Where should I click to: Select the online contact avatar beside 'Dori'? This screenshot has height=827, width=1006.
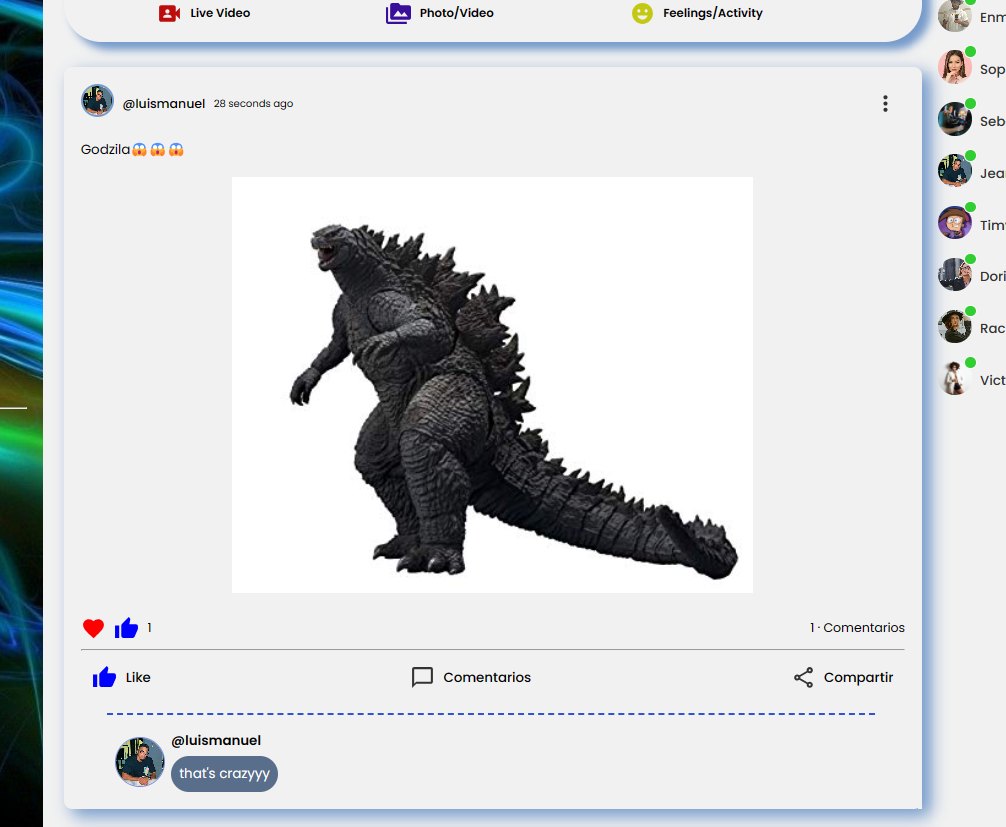[955, 275]
